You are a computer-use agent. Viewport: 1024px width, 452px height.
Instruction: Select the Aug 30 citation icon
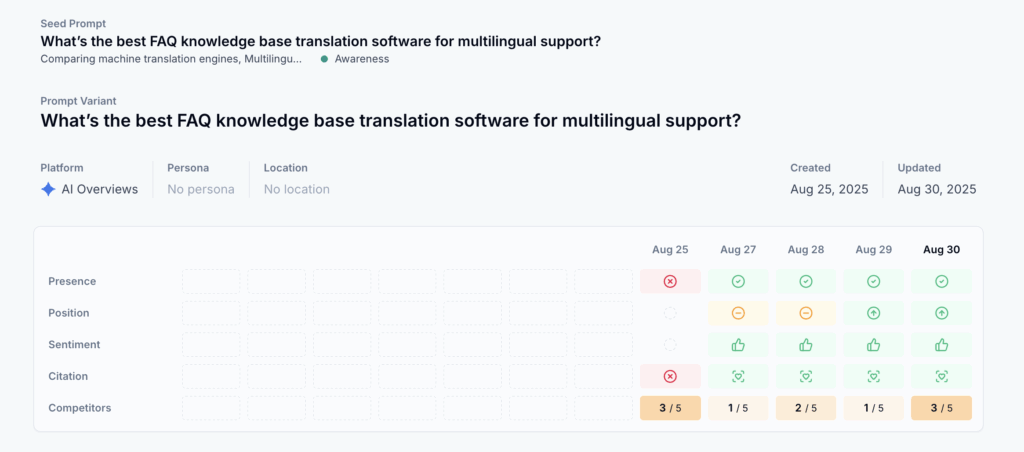coord(941,376)
